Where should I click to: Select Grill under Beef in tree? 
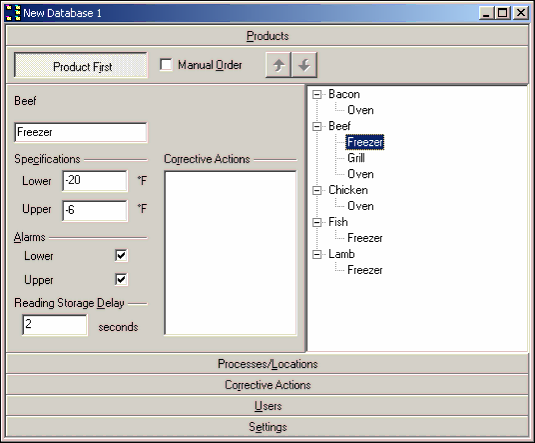pyautogui.click(x=356, y=158)
